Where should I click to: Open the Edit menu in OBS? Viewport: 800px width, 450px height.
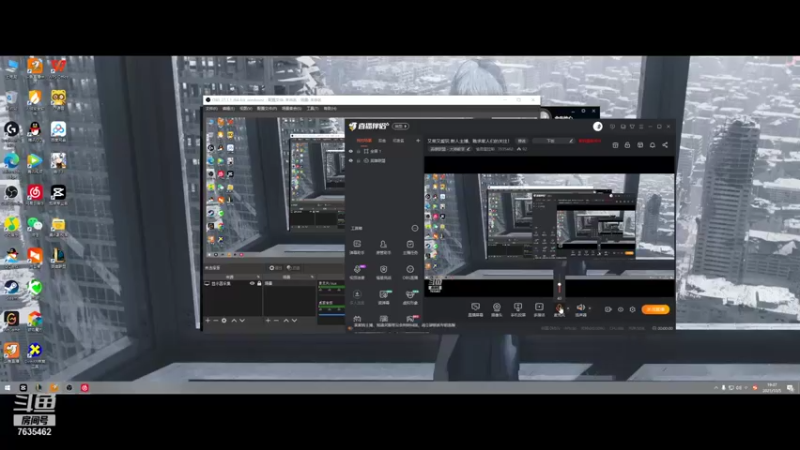coord(228,109)
